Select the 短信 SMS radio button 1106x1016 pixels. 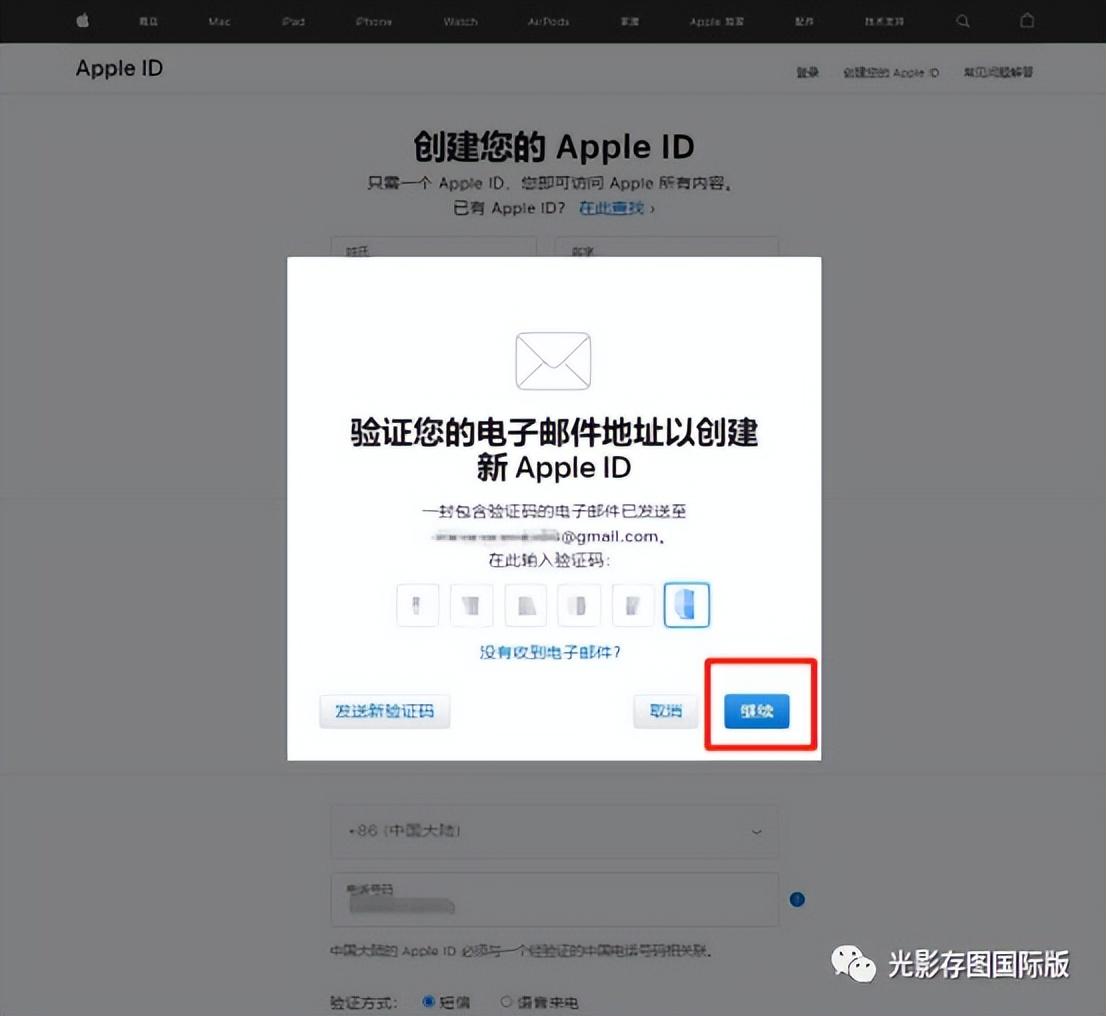[427, 1001]
